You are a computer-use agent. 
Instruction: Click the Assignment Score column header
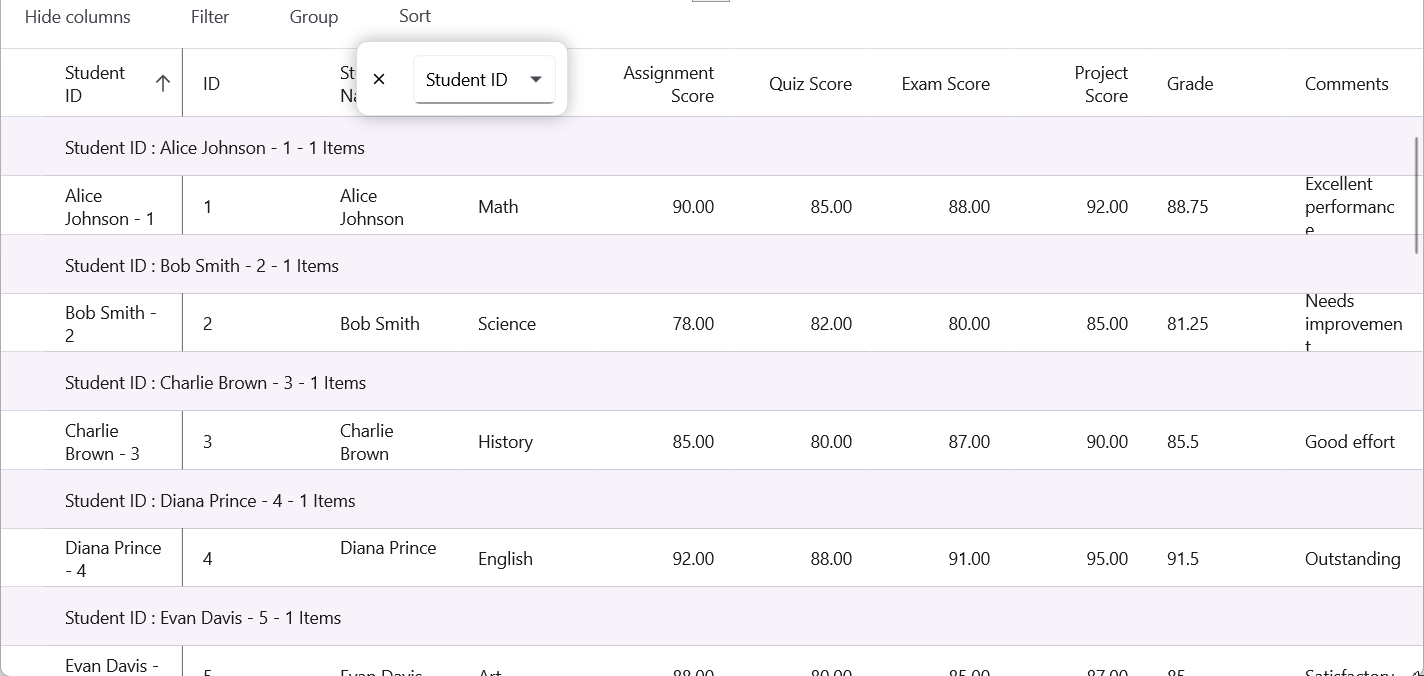(x=668, y=84)
